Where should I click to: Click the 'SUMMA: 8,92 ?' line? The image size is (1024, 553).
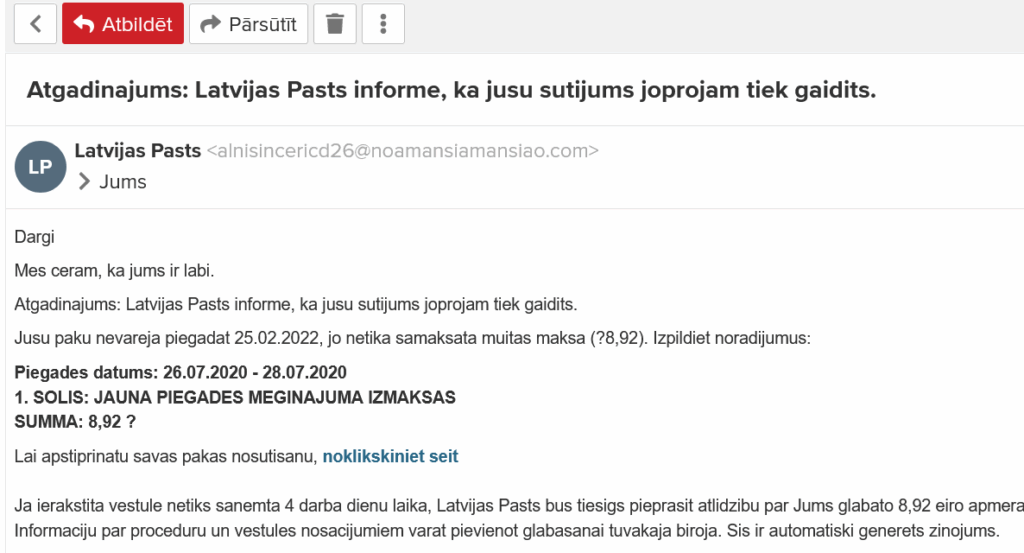[75, 422]
